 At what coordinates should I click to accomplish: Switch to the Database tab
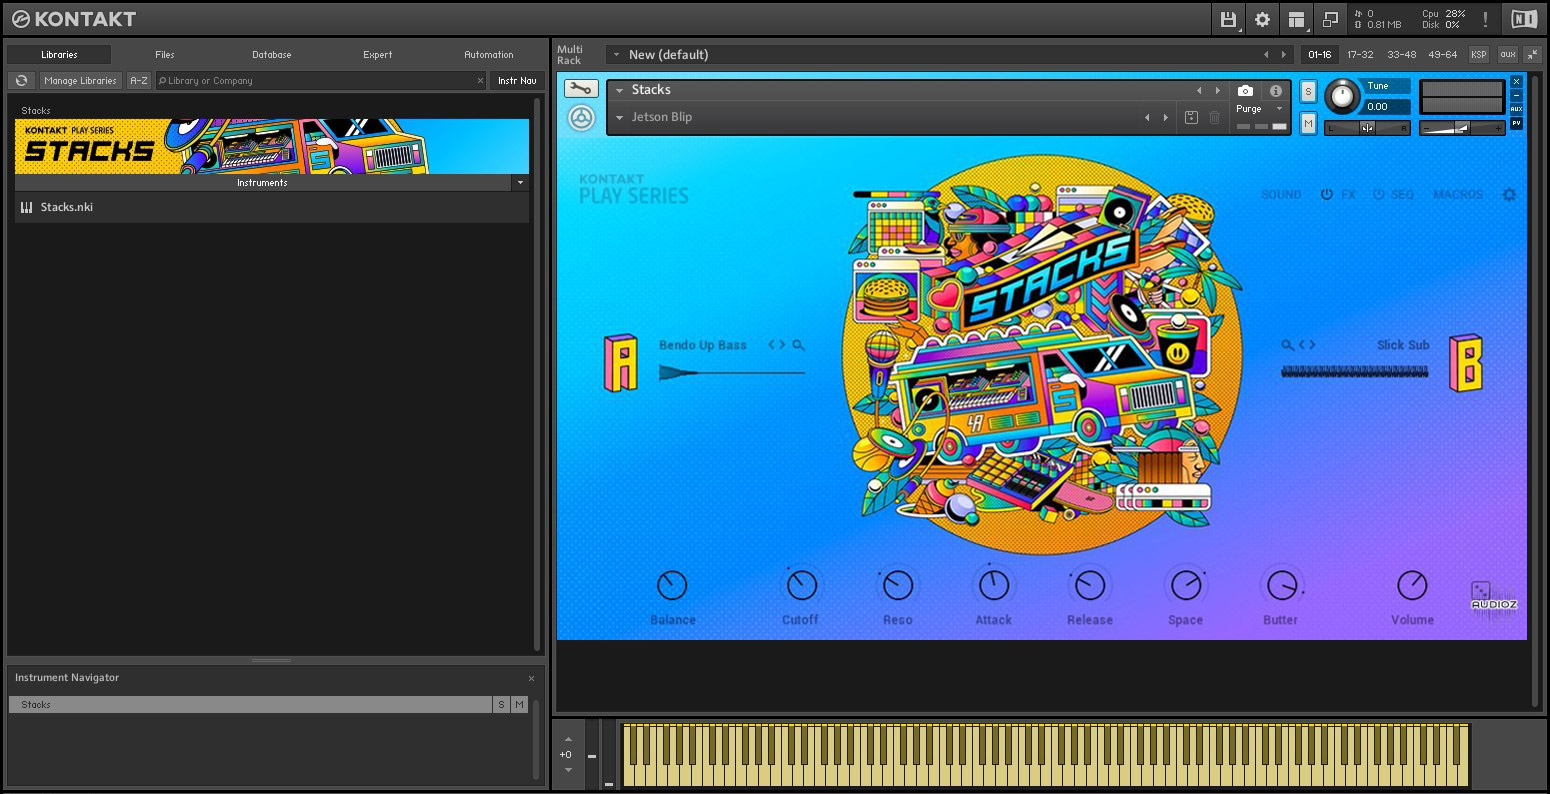[272, 55]
